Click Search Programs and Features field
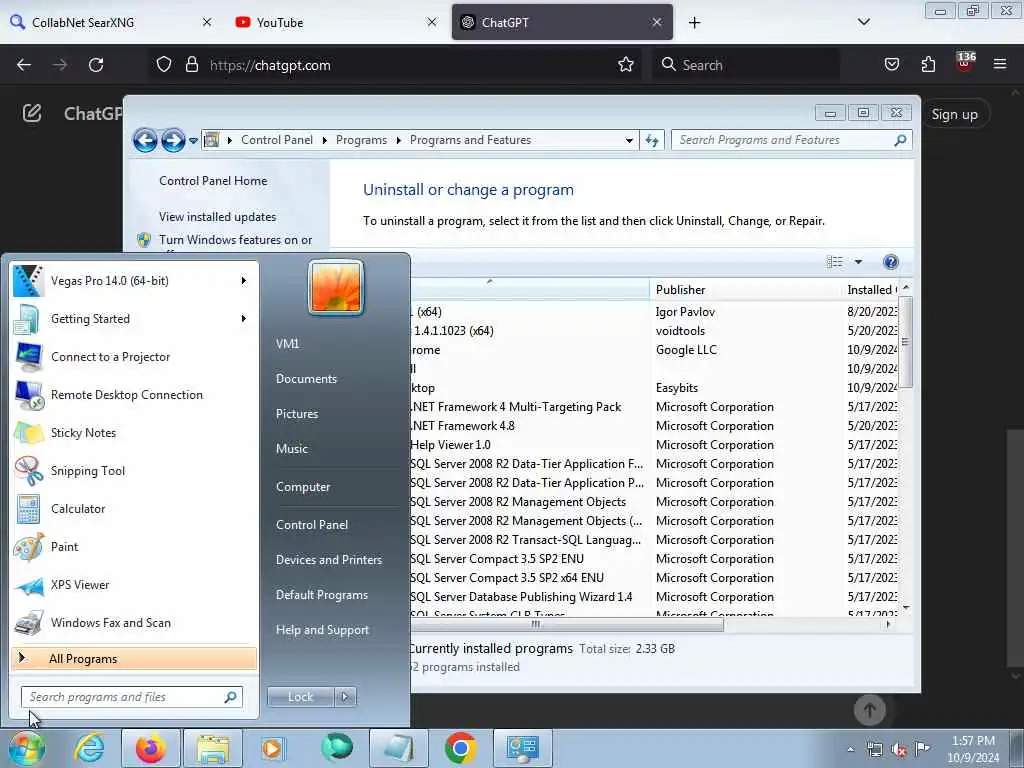 (x=792, y=140)
